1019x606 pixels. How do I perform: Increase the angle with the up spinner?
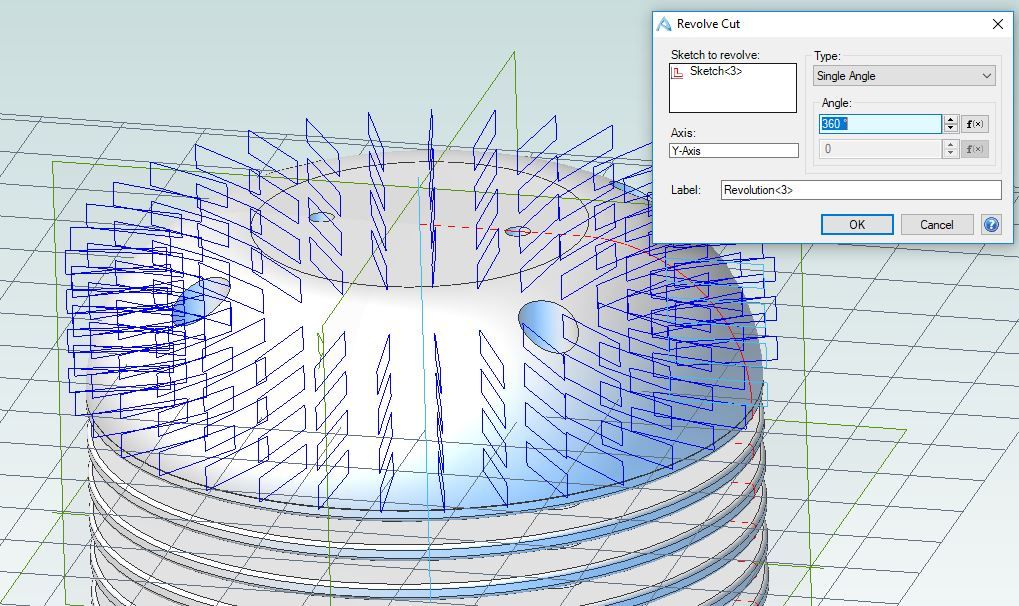click(951, 119)
